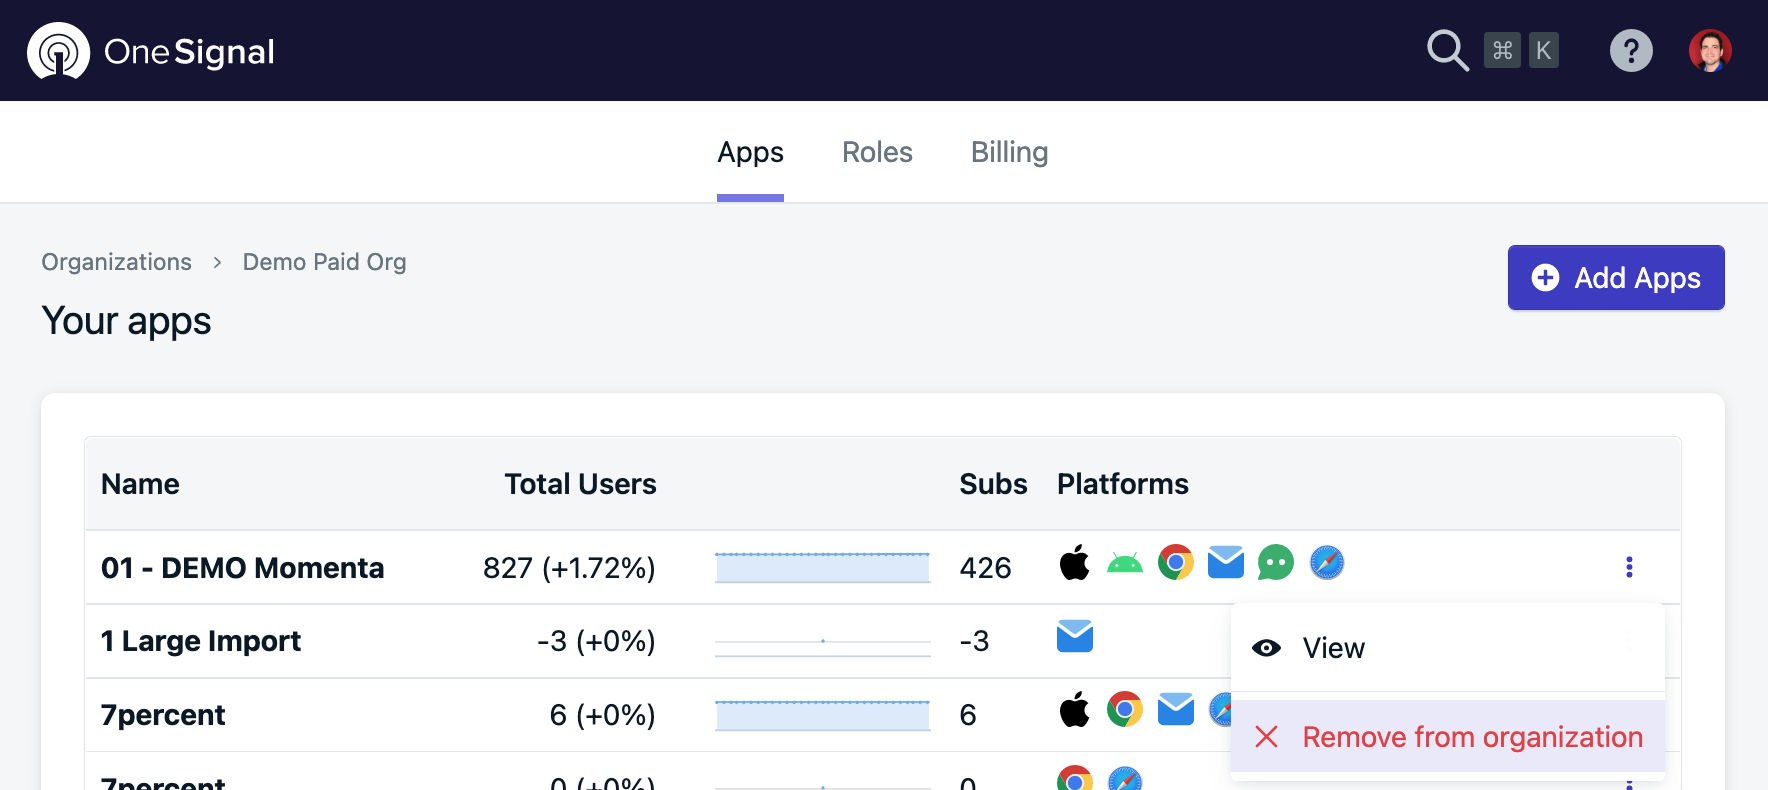Screen dimensions: 1768x790
Task: Open the 01 - DEMO Momenta app
Action: (x=242, y=568)
